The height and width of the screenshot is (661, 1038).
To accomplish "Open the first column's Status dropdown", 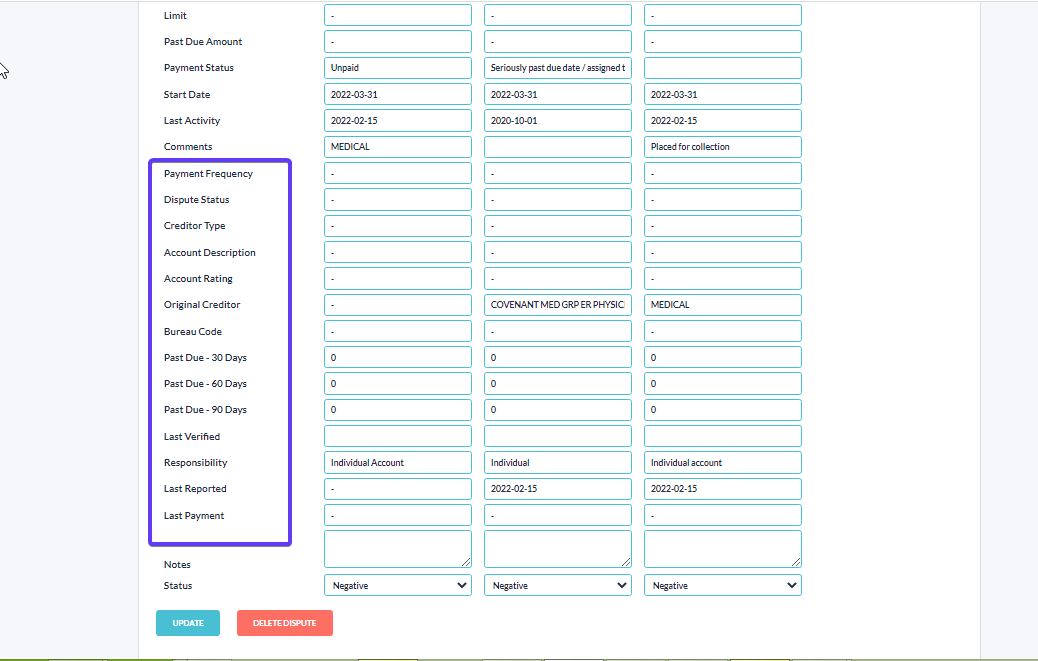I will [397, 585].
